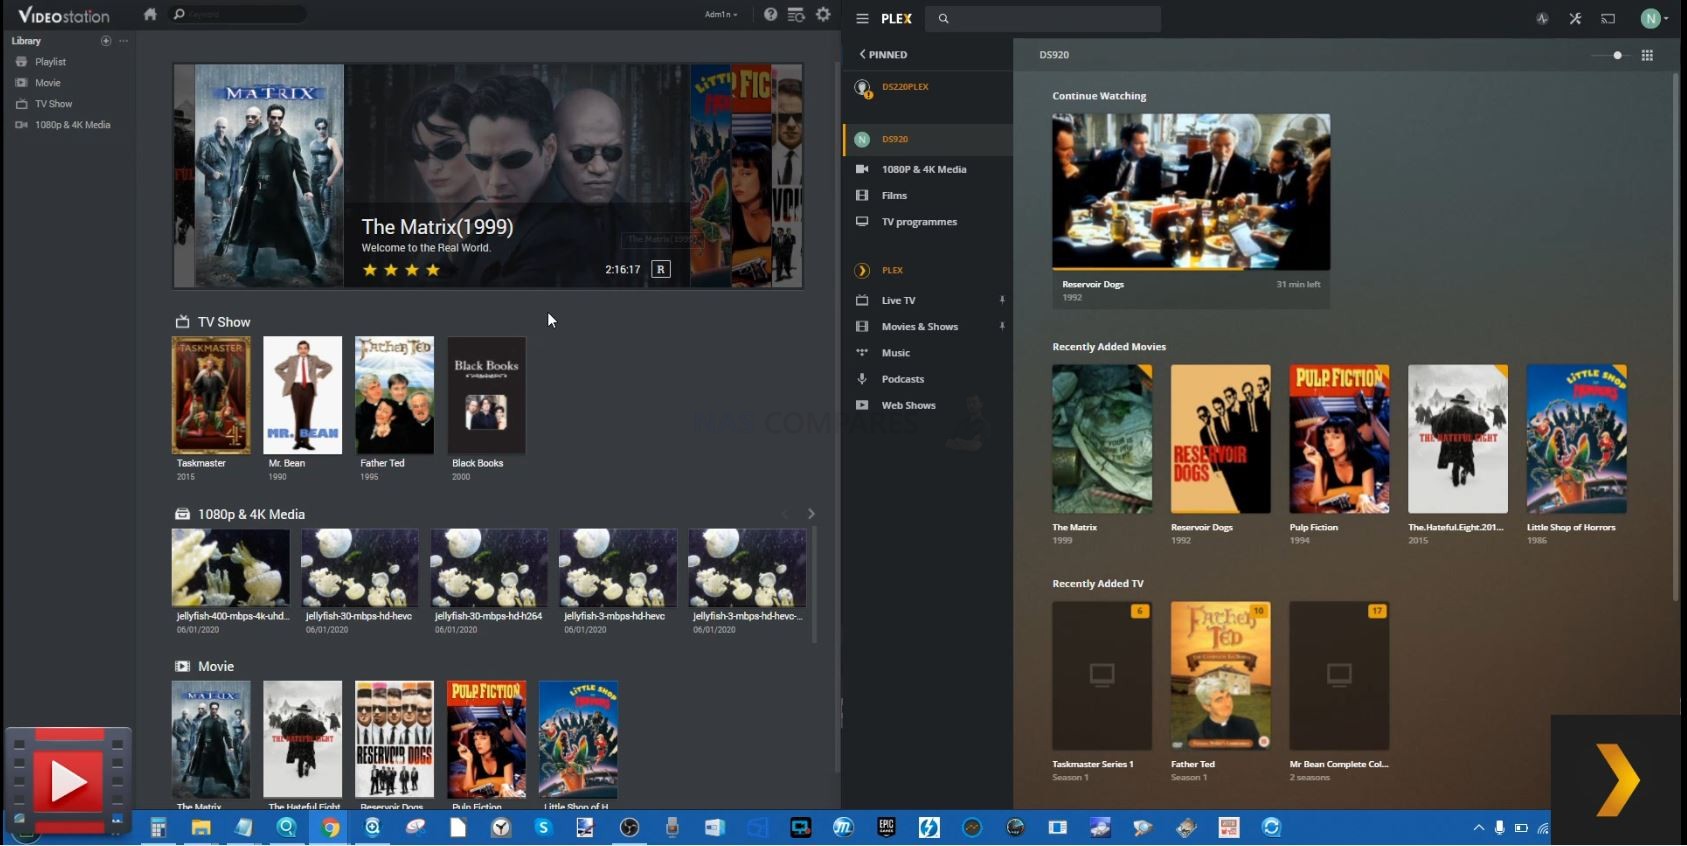
Task: Go to Video Station home
Action: (x=150, y=14)
